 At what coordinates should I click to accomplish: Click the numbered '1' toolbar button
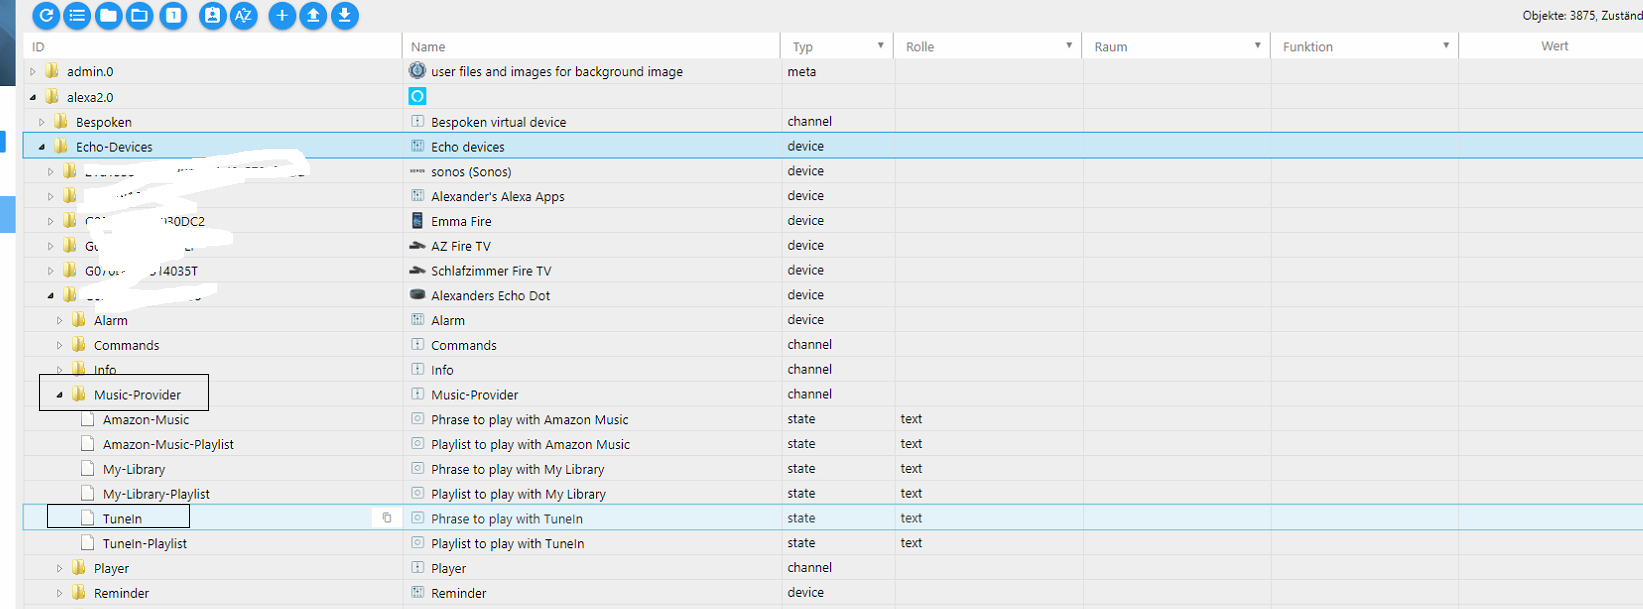pos(173,15)
